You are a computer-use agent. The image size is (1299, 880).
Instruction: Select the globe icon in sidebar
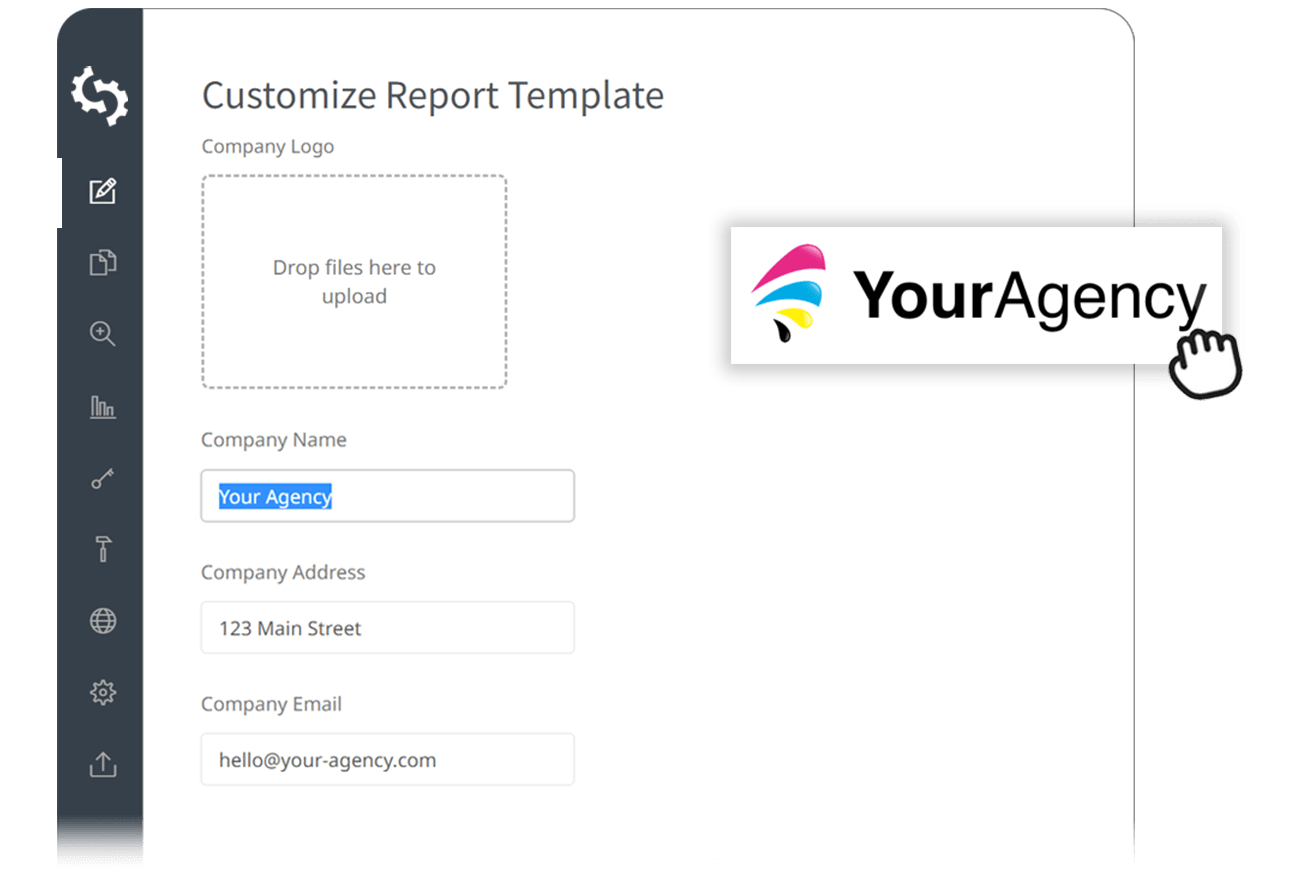[x=102, y=621]
